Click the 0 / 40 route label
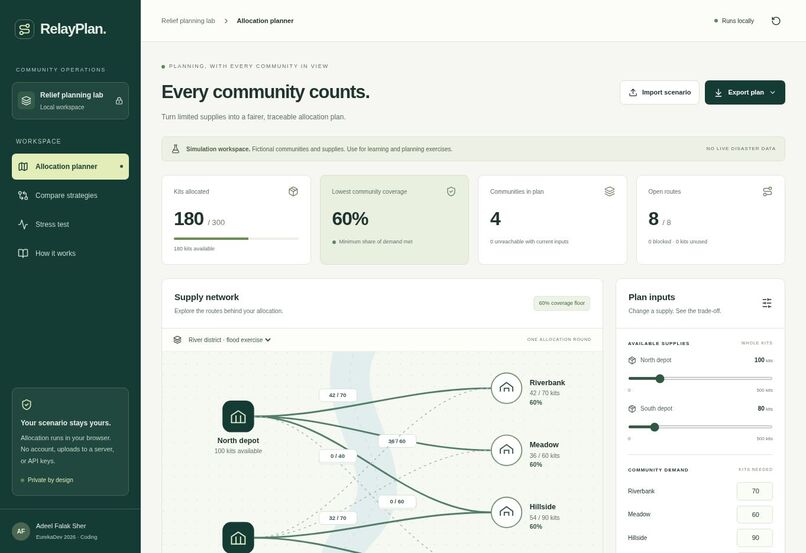Viewport: 806px width, 553px height. pyautogui.click(x=338, y=456)
